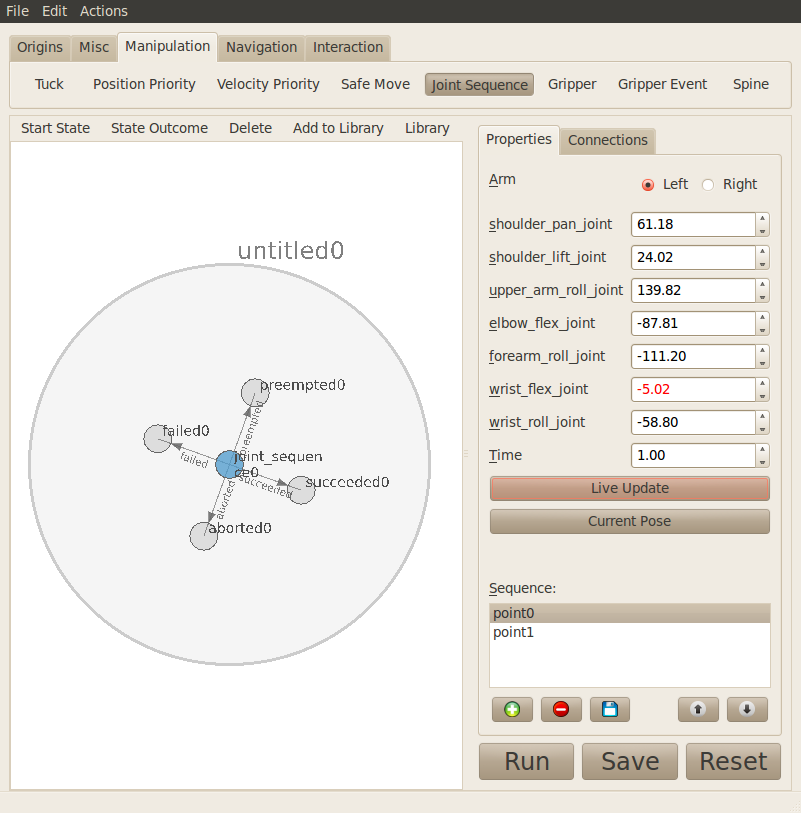Viewport: 801px width, 813px height.
Task: Increase the Time value with up arrow
Action: [762, 449]
